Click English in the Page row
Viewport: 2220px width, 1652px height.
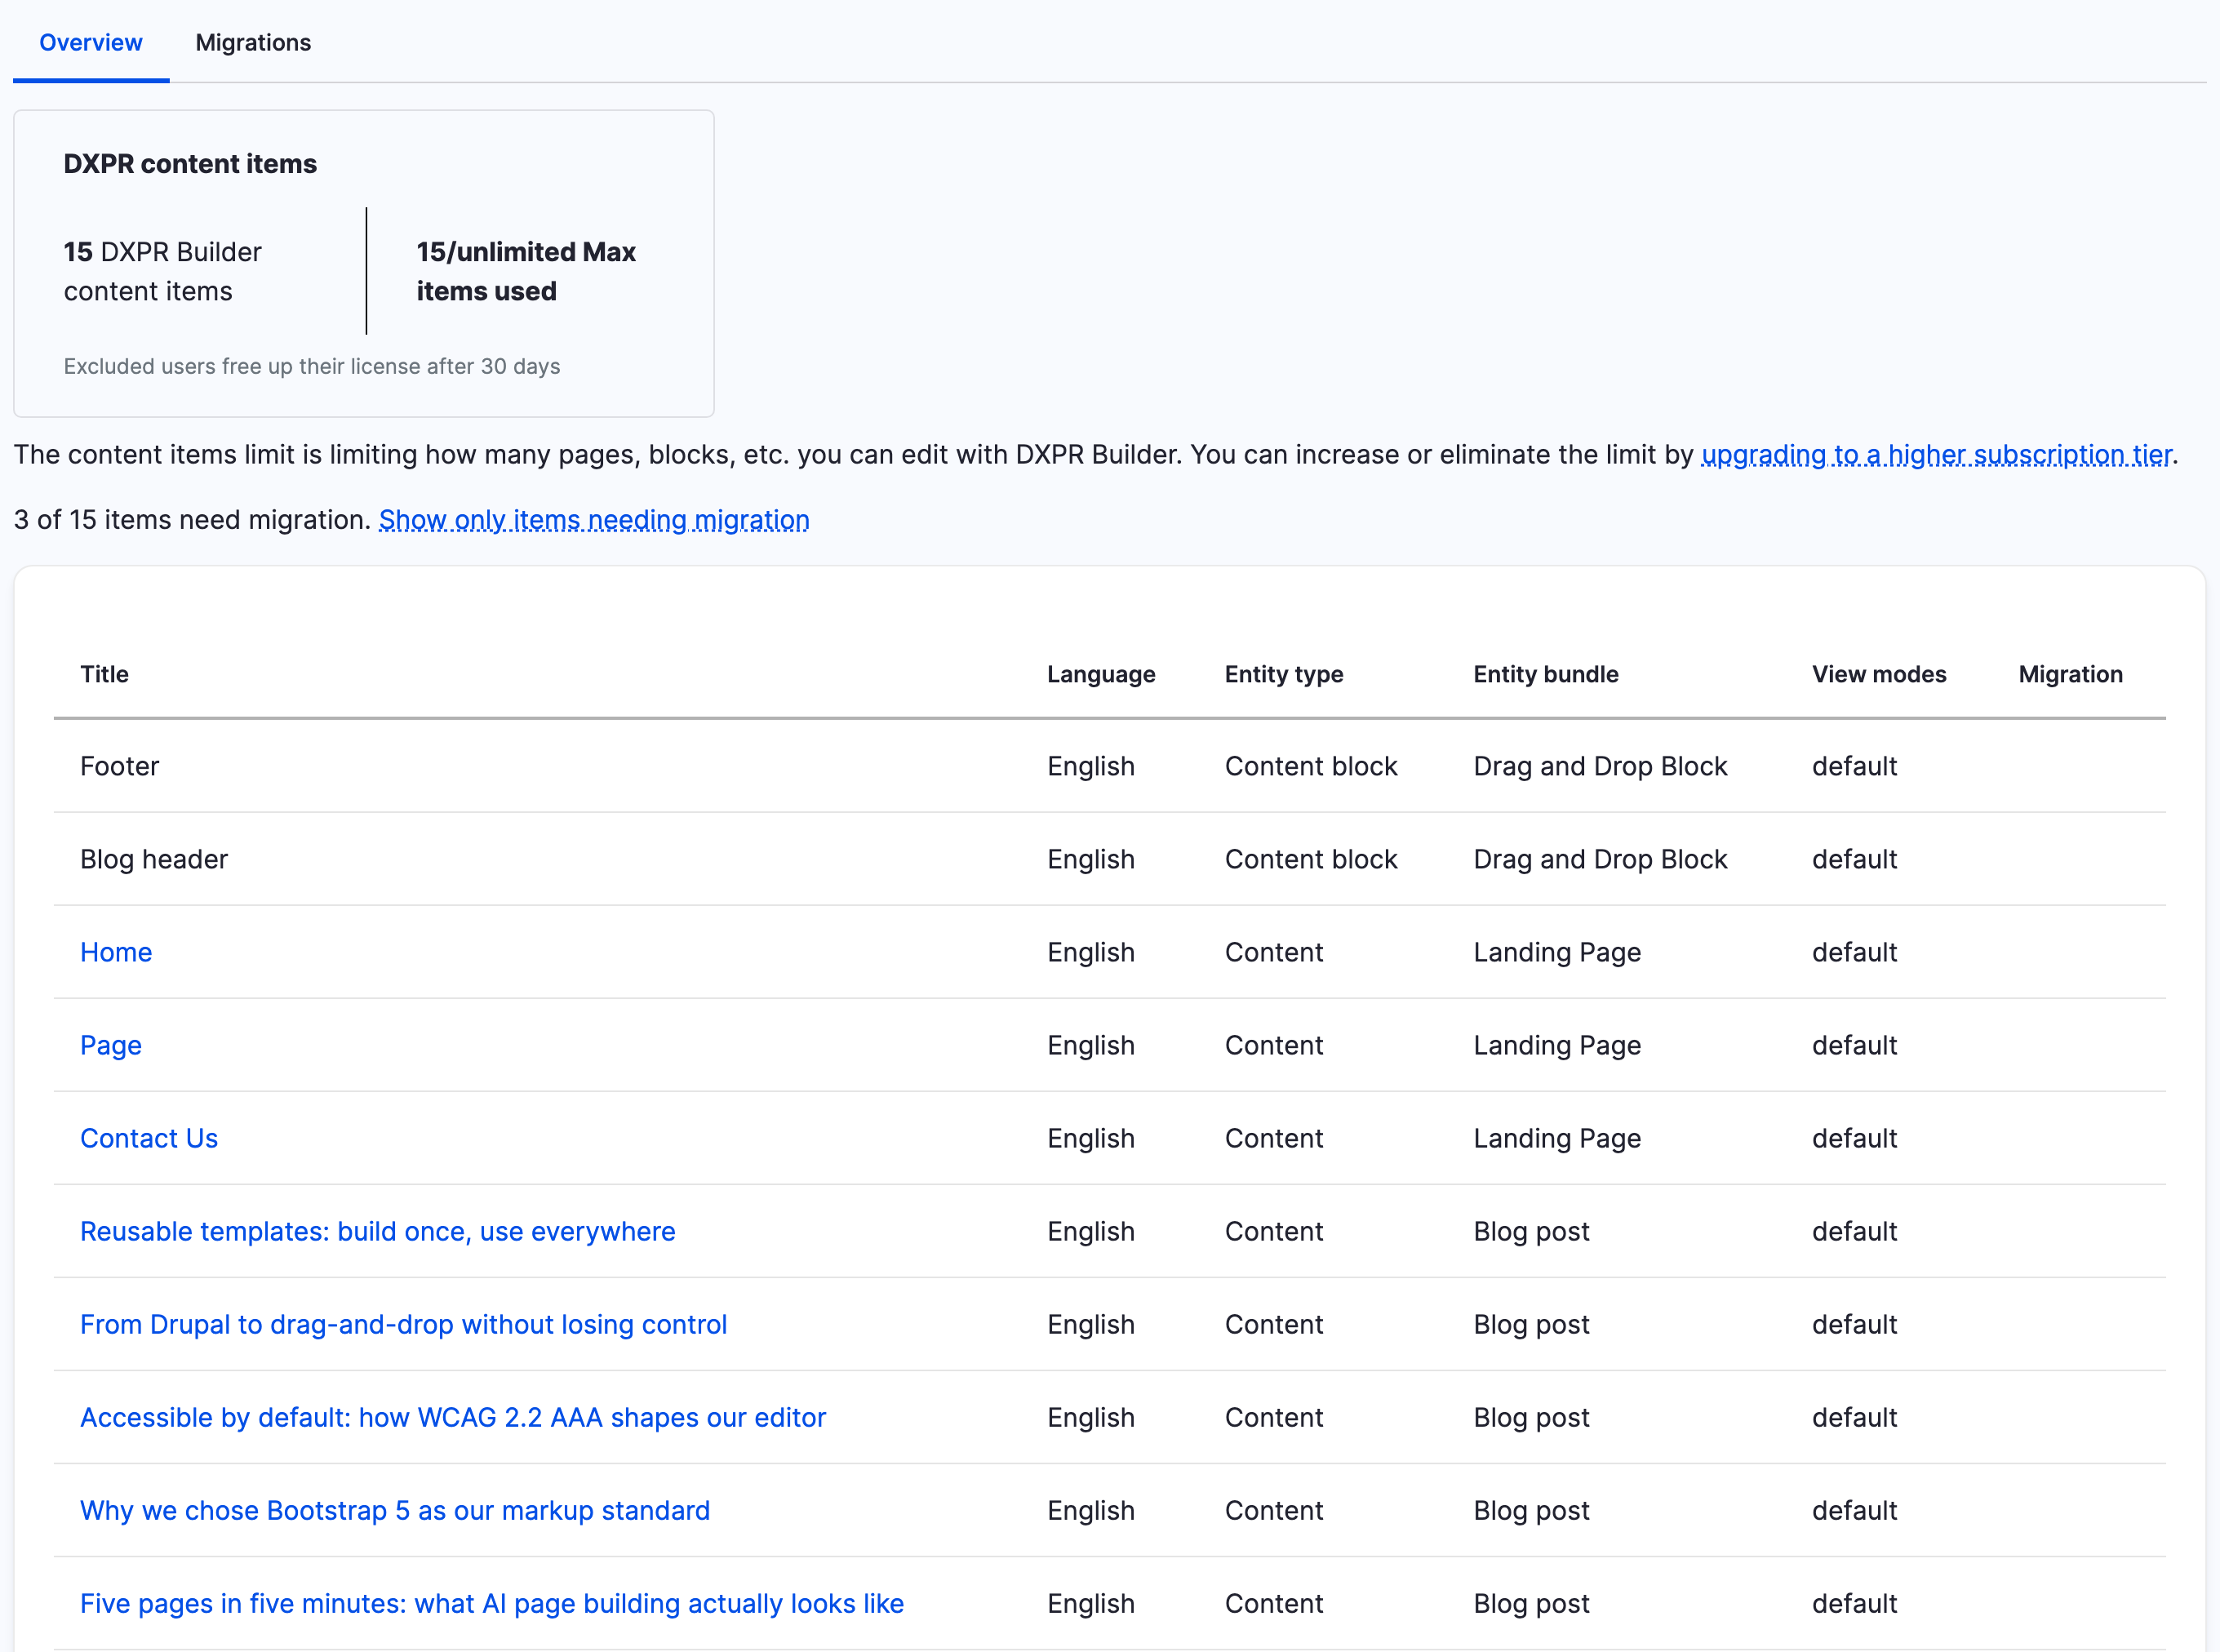click(x=1091, y=1045)
